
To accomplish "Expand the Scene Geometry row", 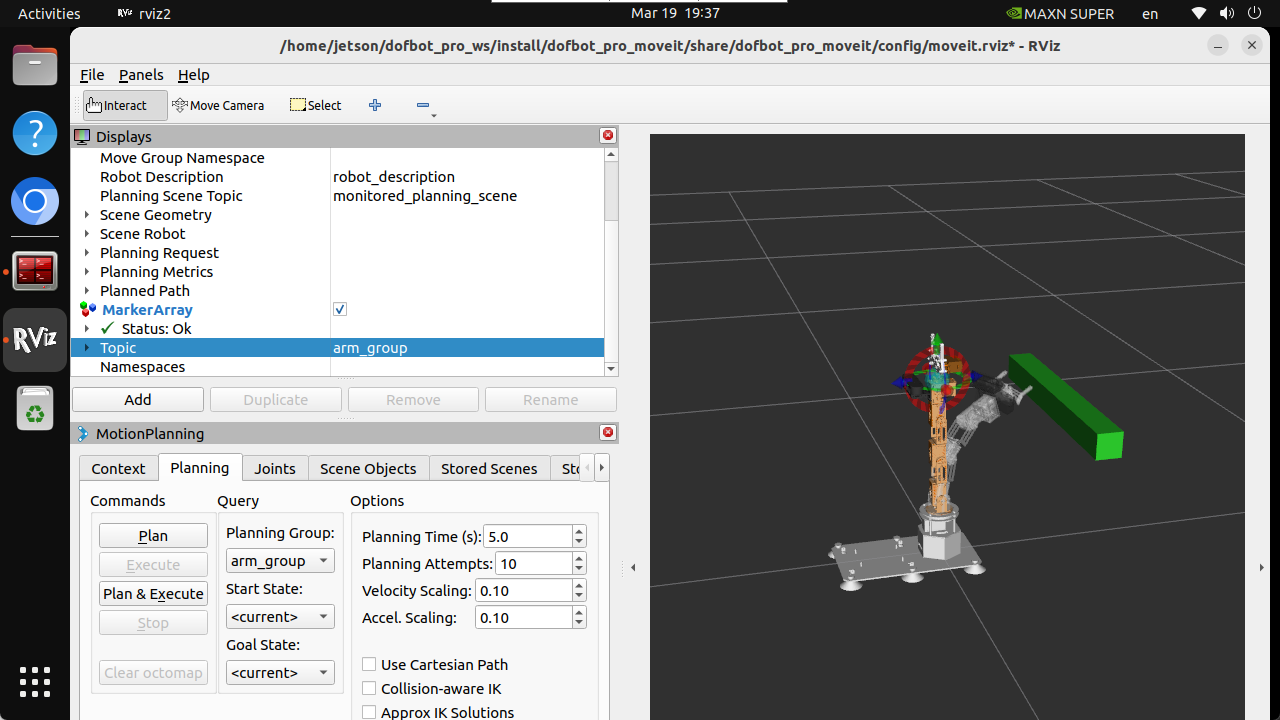I will [87, 215].
